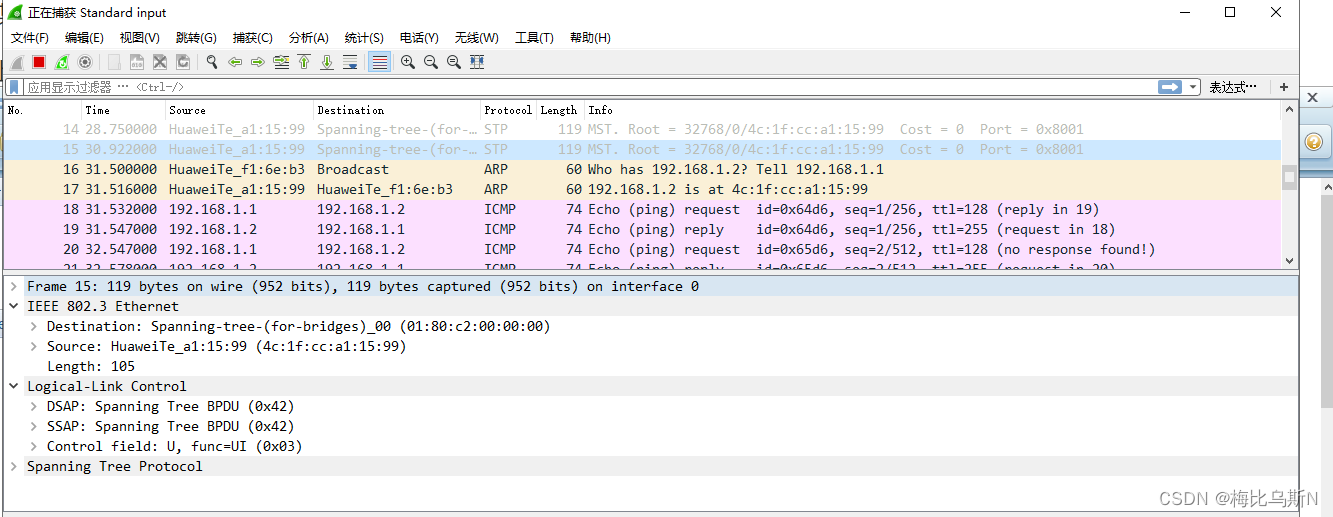Open the 跳转(G) menu
1333x517 pixels.
coord(196,38)
